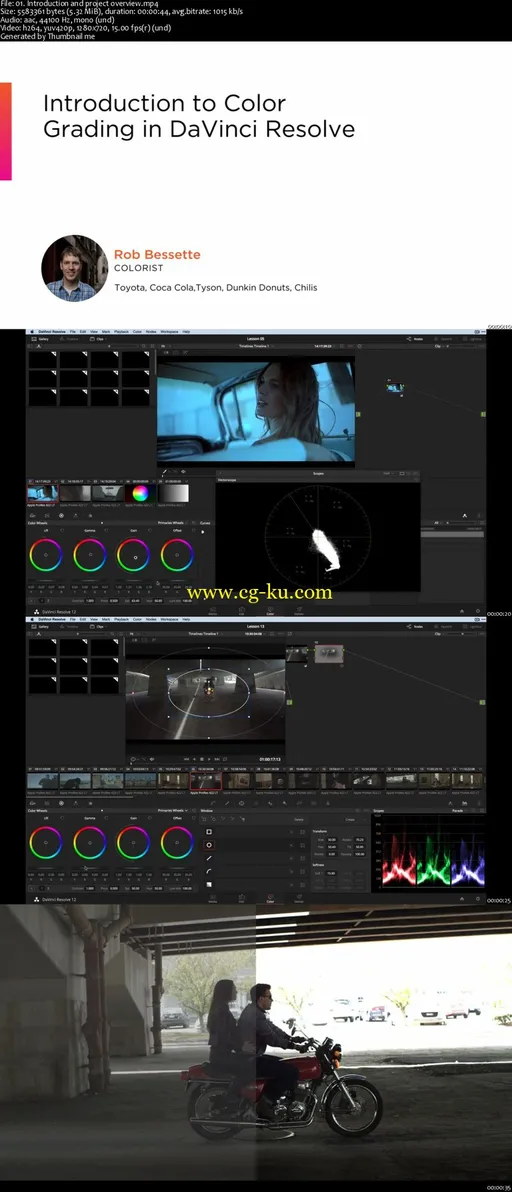Switch to Color page, Lesson 13 screenshot
This screenshot has width=512, height=1192.
click(x=270, y=898)
